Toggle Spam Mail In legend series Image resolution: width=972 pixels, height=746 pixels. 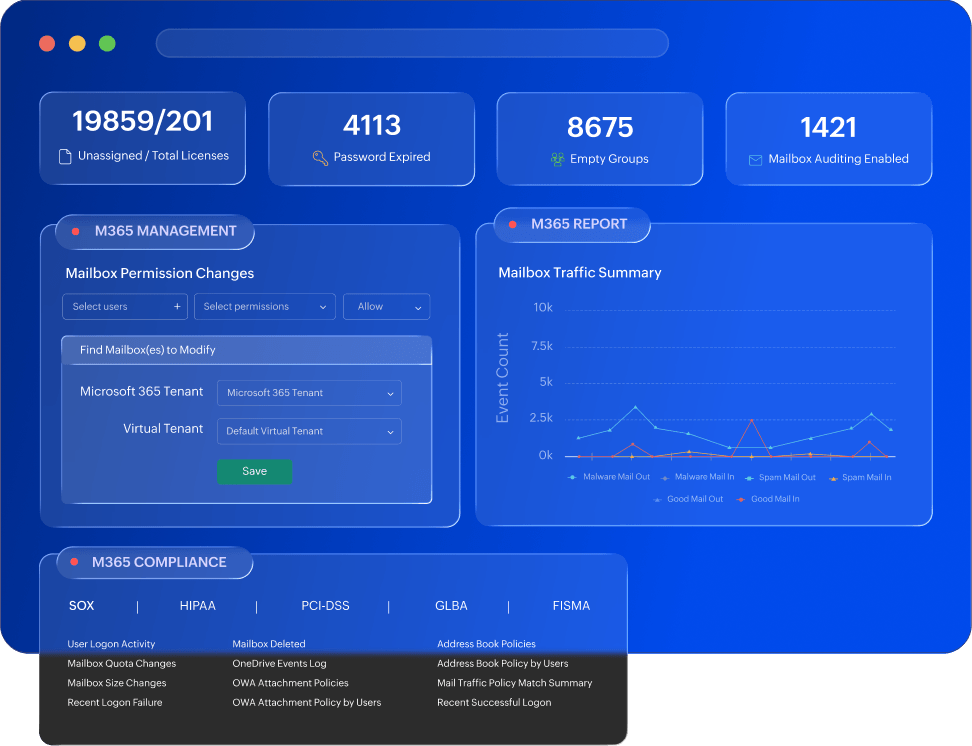coord(860,477)
